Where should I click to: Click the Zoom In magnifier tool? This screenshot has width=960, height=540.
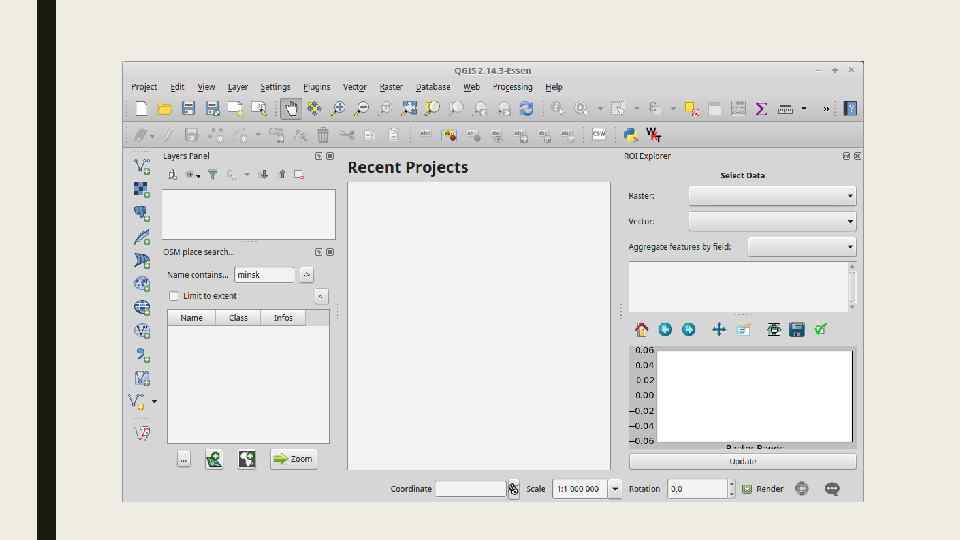coord(338,109)
